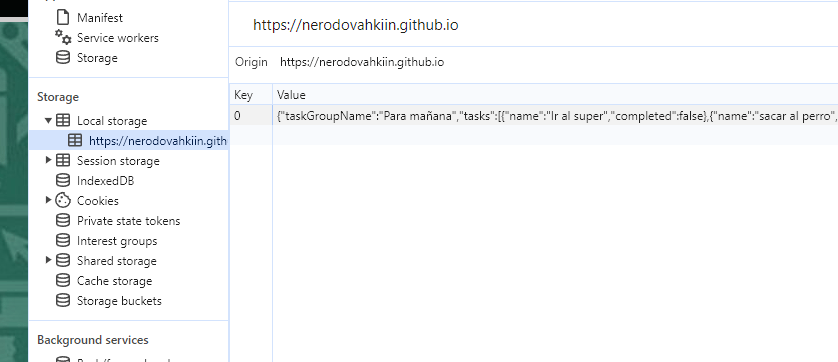Click the Local storage table icon
Viewport: 838px width, 362px height.
[x=63, y=121]
